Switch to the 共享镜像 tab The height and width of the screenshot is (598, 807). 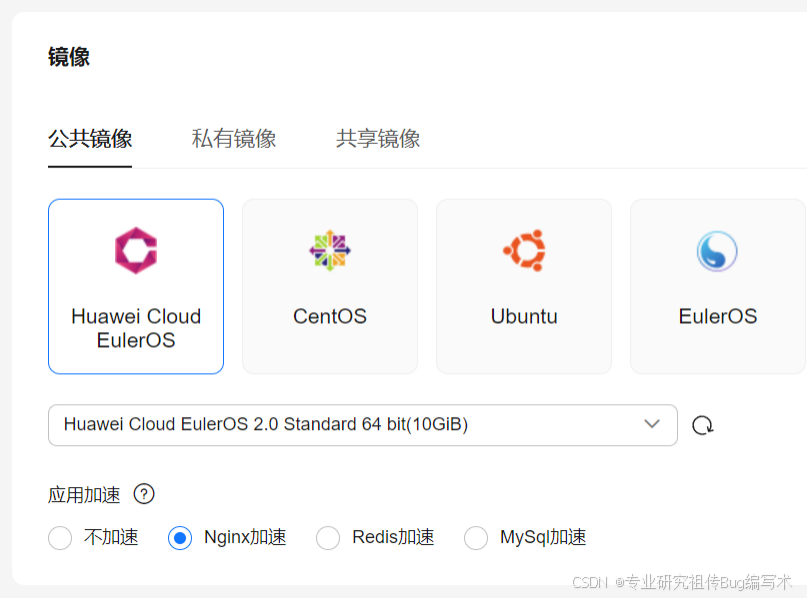pyautogui.click(x=378, y=139)
